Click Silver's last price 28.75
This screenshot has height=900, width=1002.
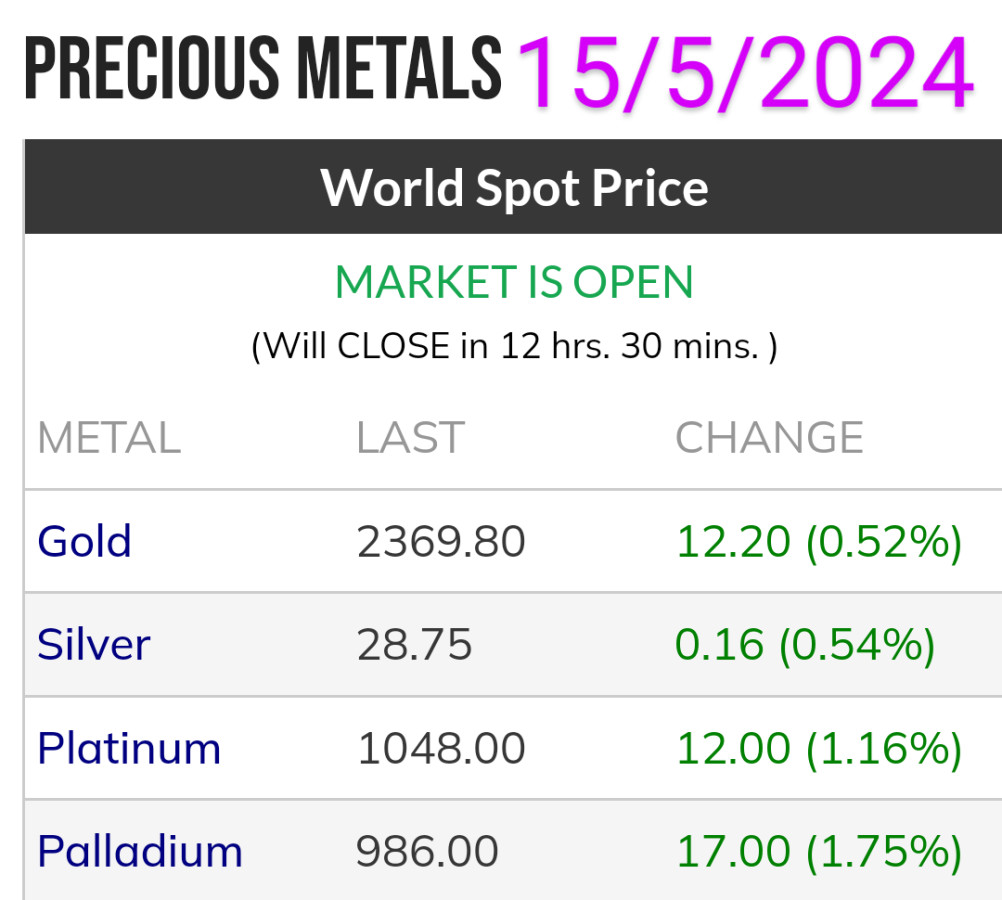click(414, 645)
